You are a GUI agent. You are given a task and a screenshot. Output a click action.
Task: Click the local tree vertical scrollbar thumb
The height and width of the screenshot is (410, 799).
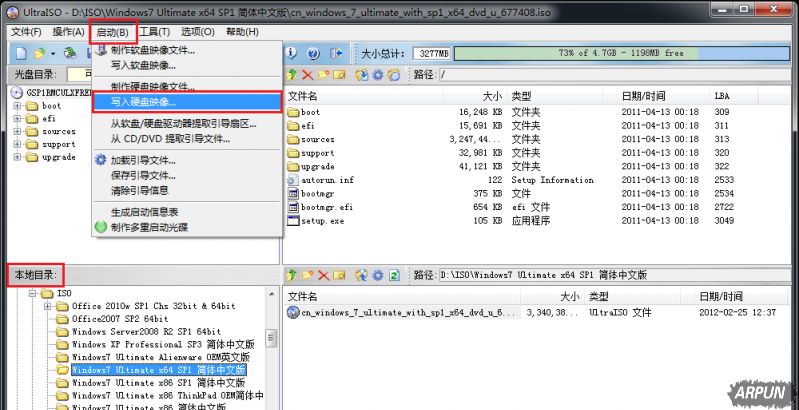[x=272, y=338]
